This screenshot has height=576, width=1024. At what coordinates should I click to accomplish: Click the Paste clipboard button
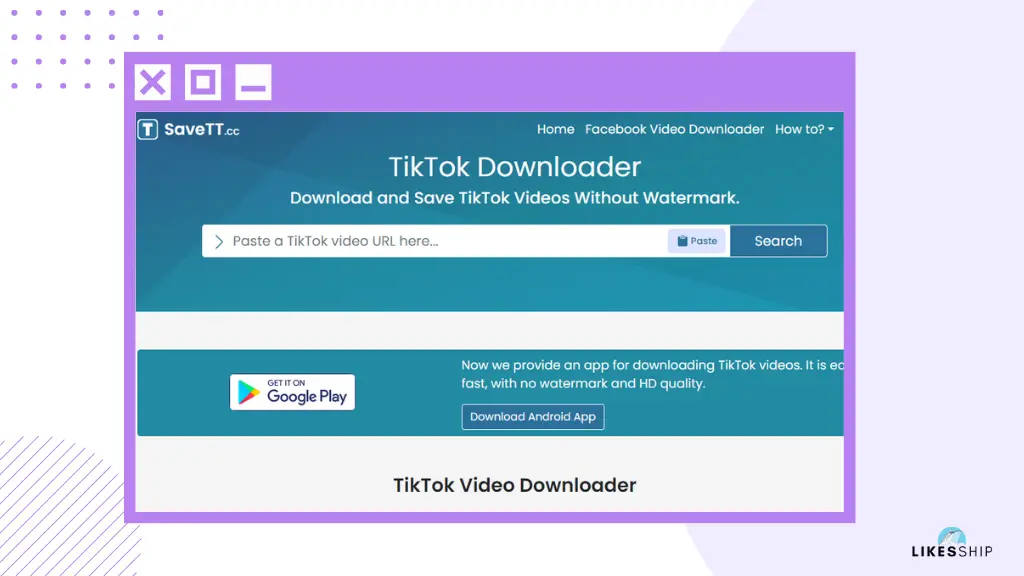[x=697, y=241]
